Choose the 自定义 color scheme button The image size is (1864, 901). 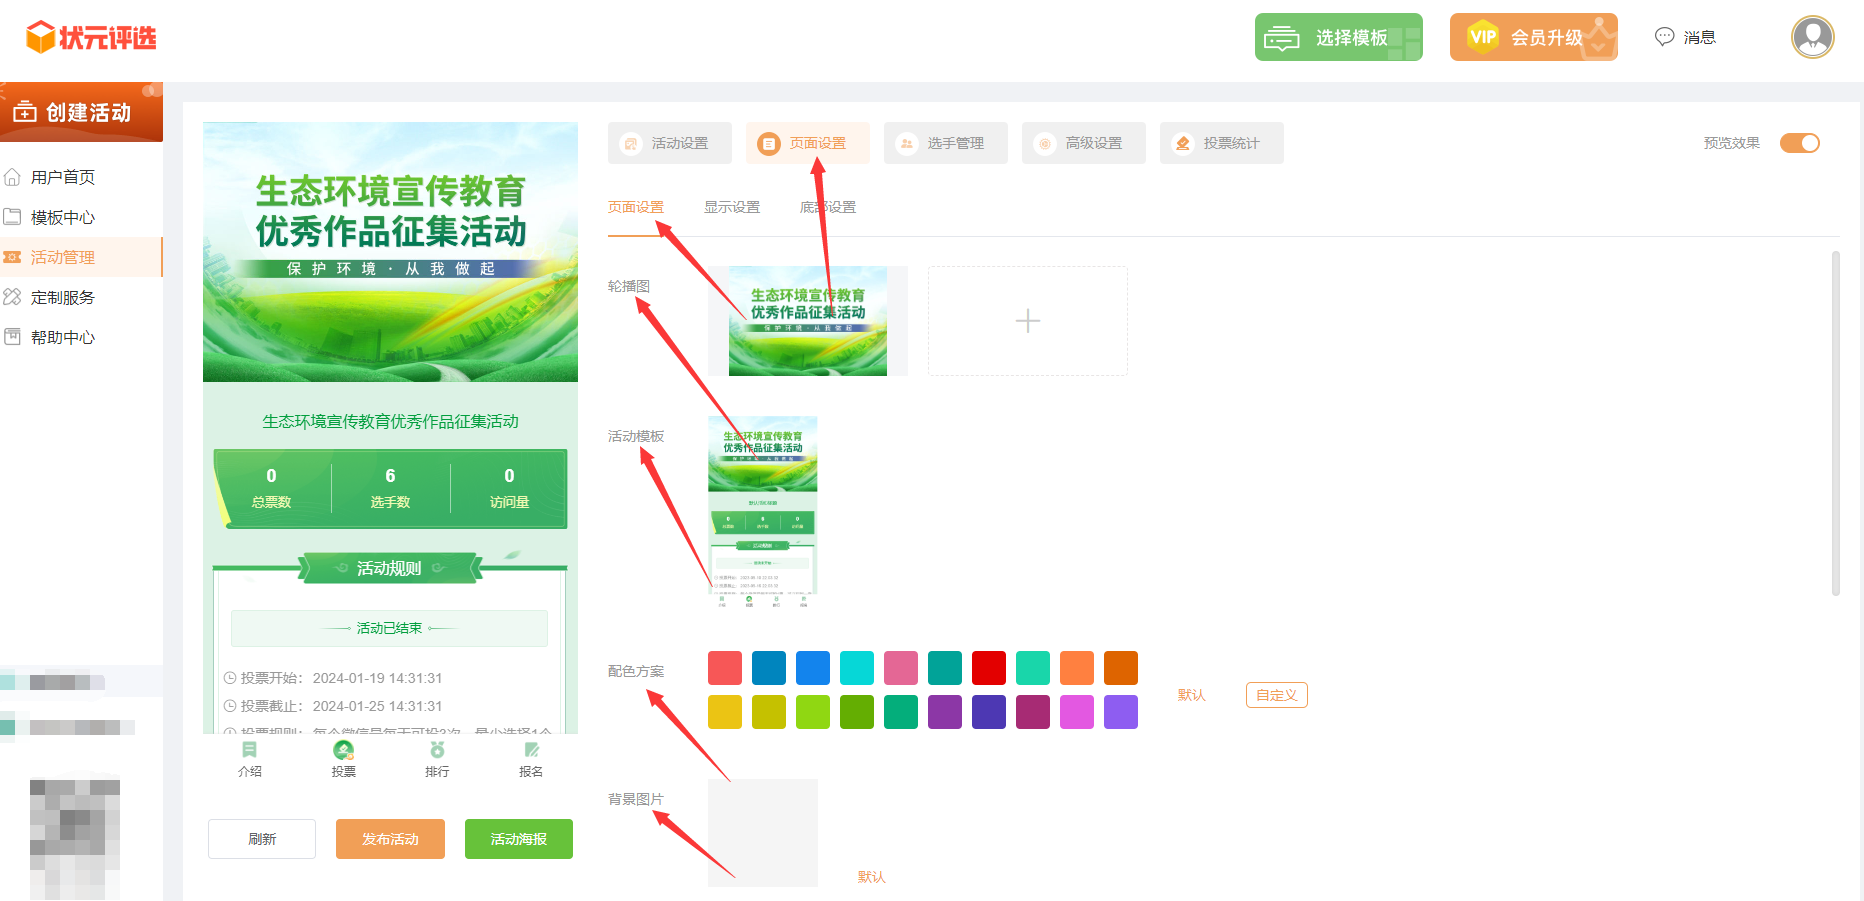(x=1276, y=695)
